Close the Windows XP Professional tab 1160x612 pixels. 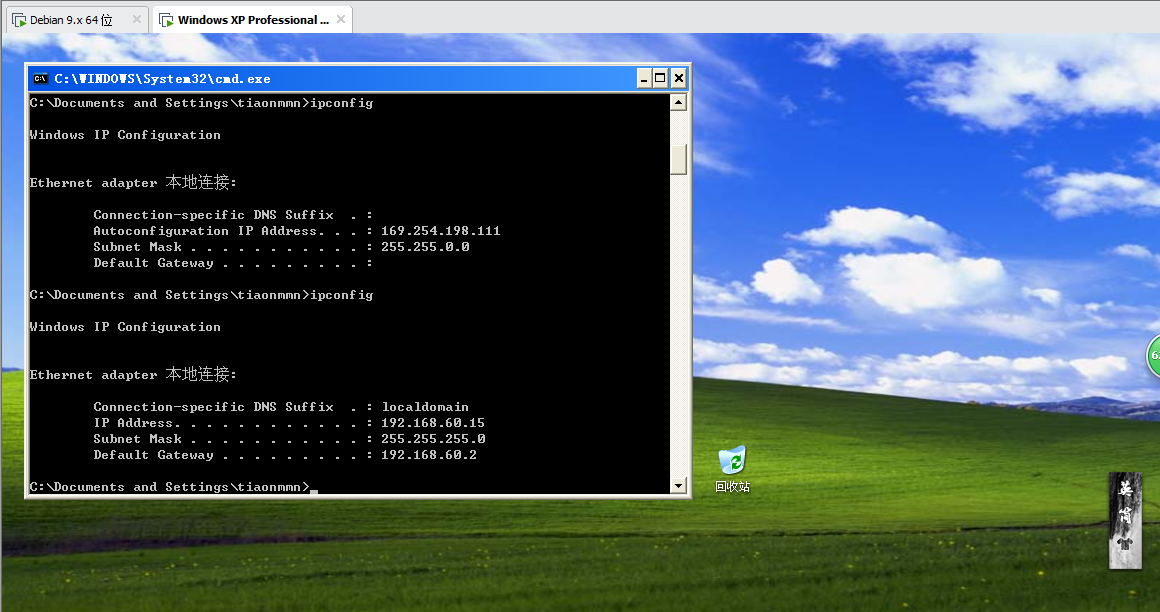(341, 19)
